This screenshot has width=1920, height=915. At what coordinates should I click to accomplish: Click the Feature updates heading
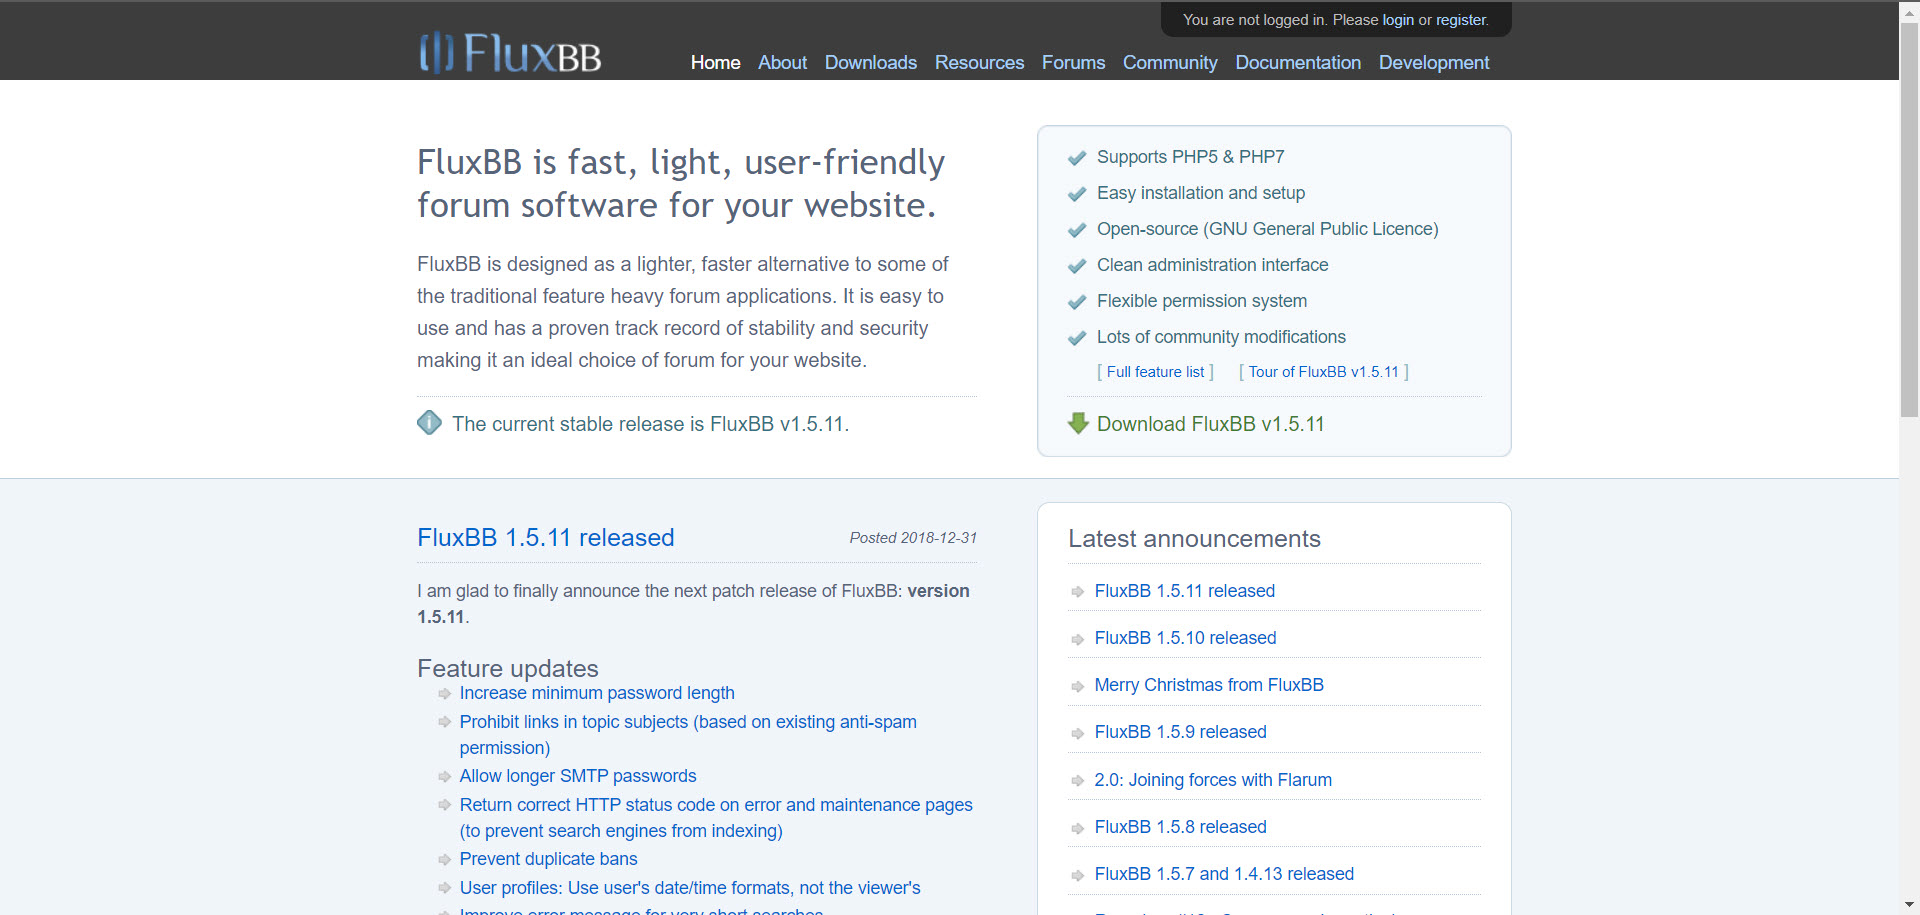508,668
